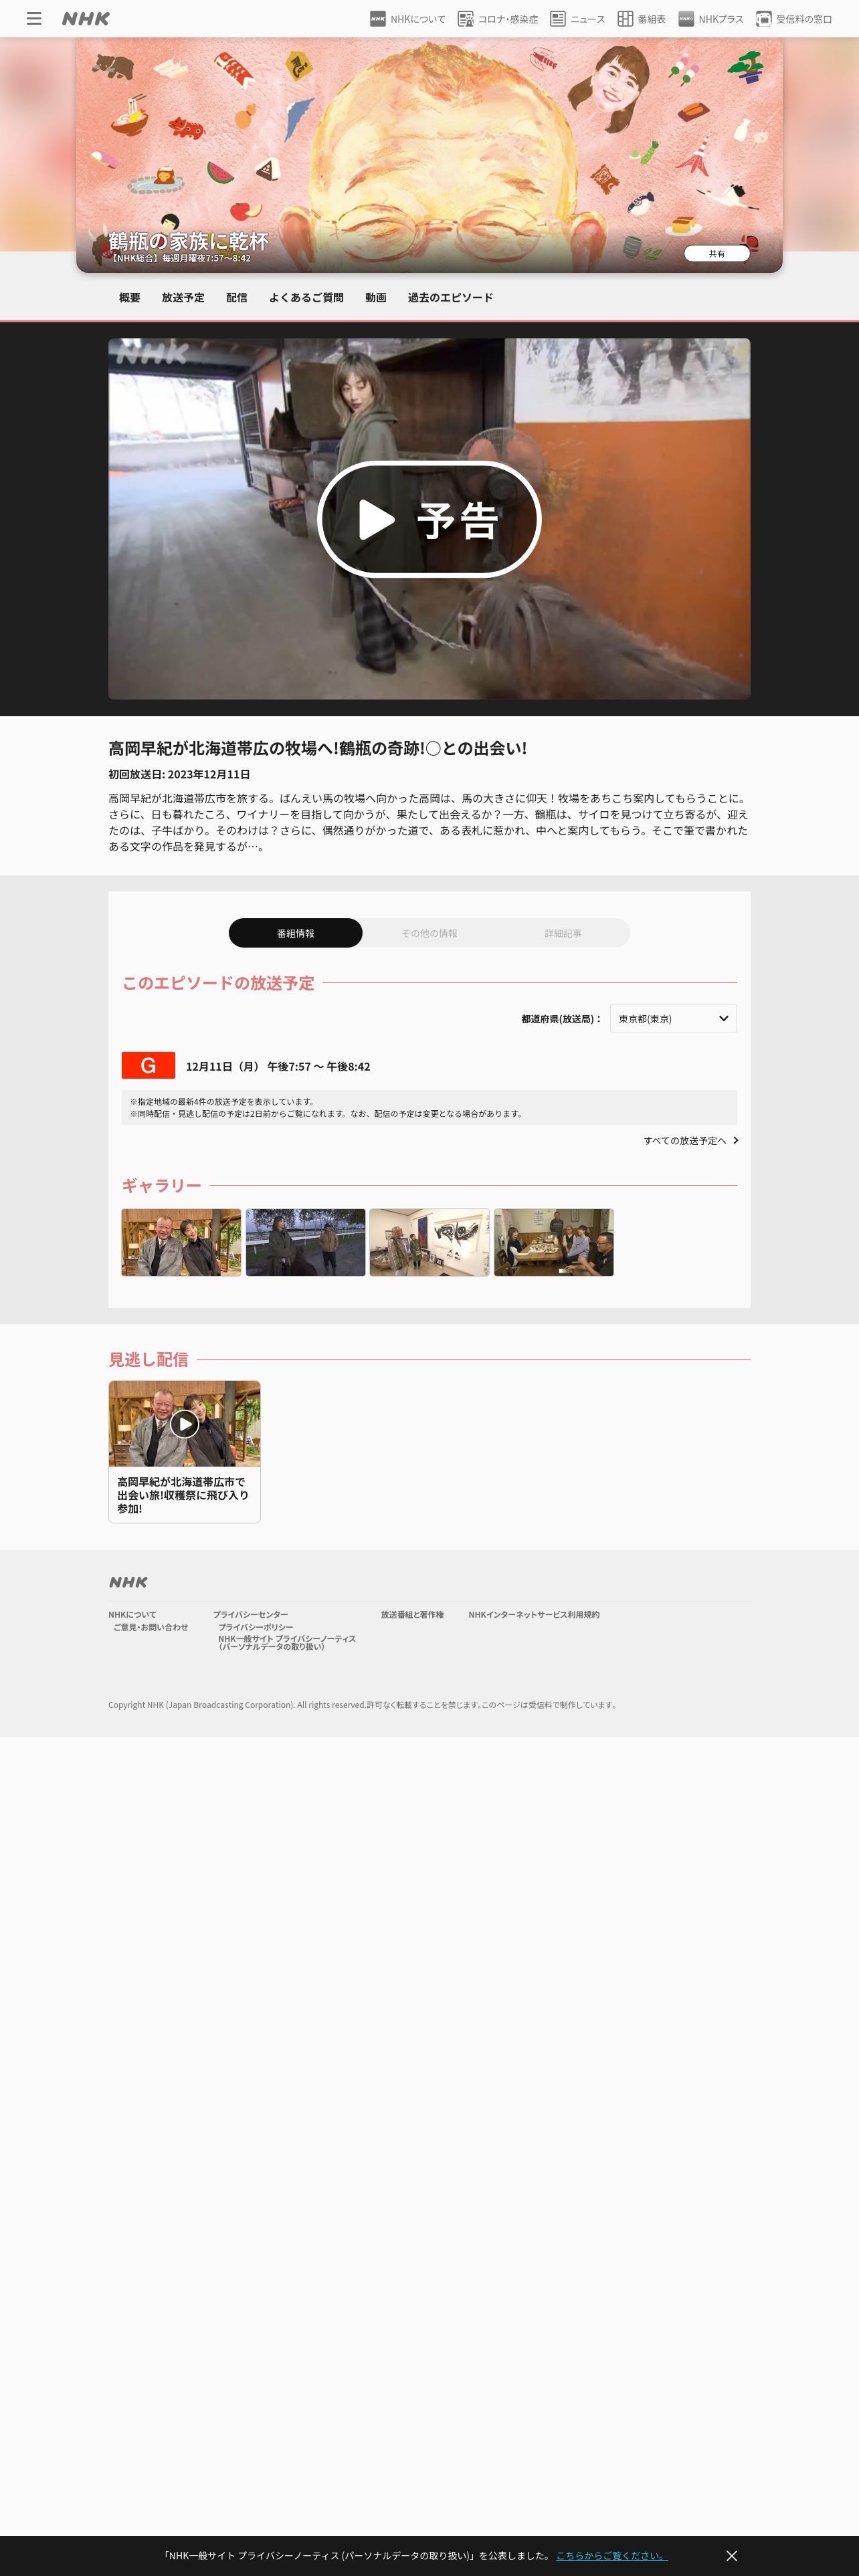The image size is (859, 2576).
Task: Open 受信料の窓口 header link
Action: pos(794,19)
